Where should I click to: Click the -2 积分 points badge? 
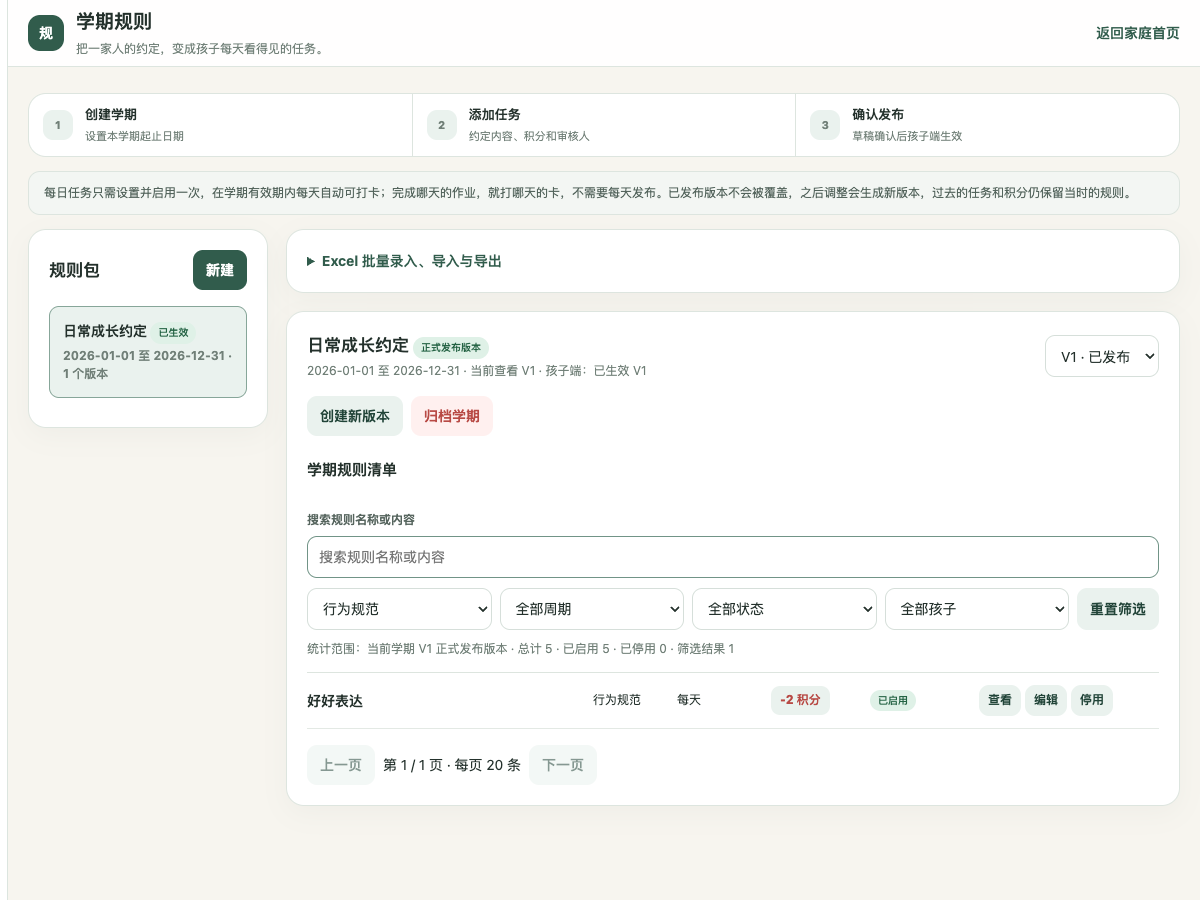click(800, 700)
